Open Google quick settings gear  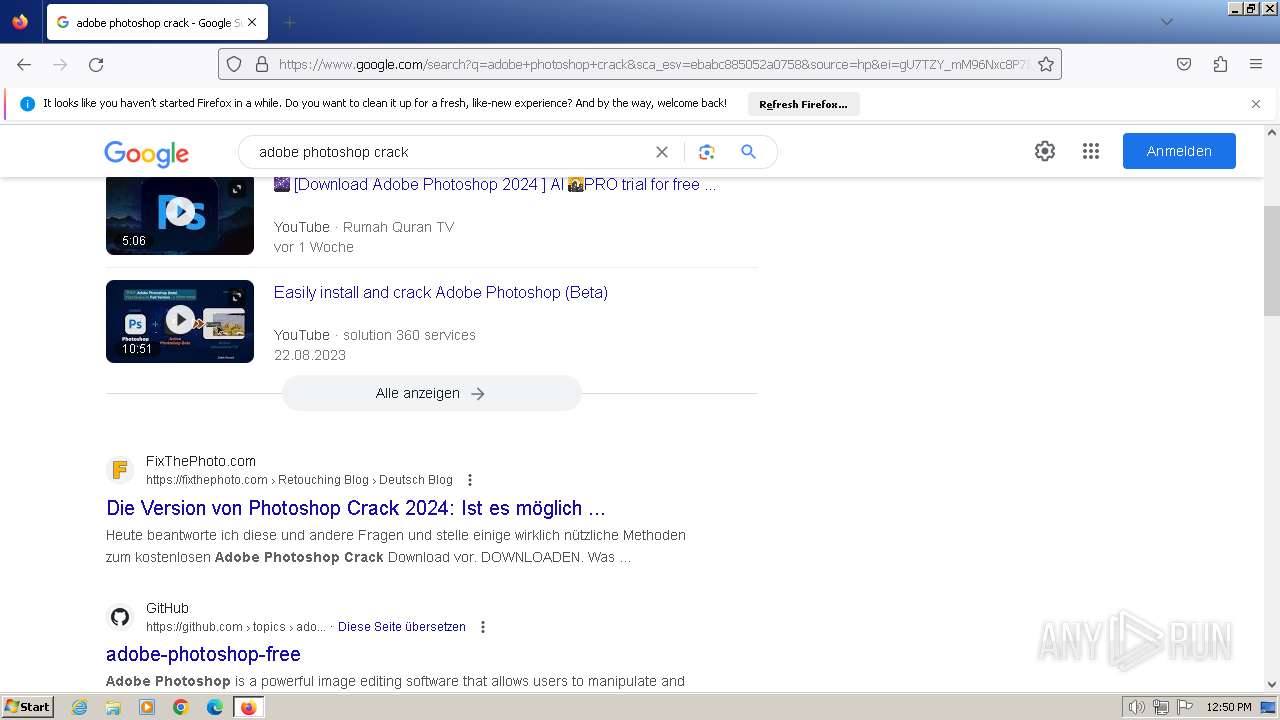(1045, 151)
